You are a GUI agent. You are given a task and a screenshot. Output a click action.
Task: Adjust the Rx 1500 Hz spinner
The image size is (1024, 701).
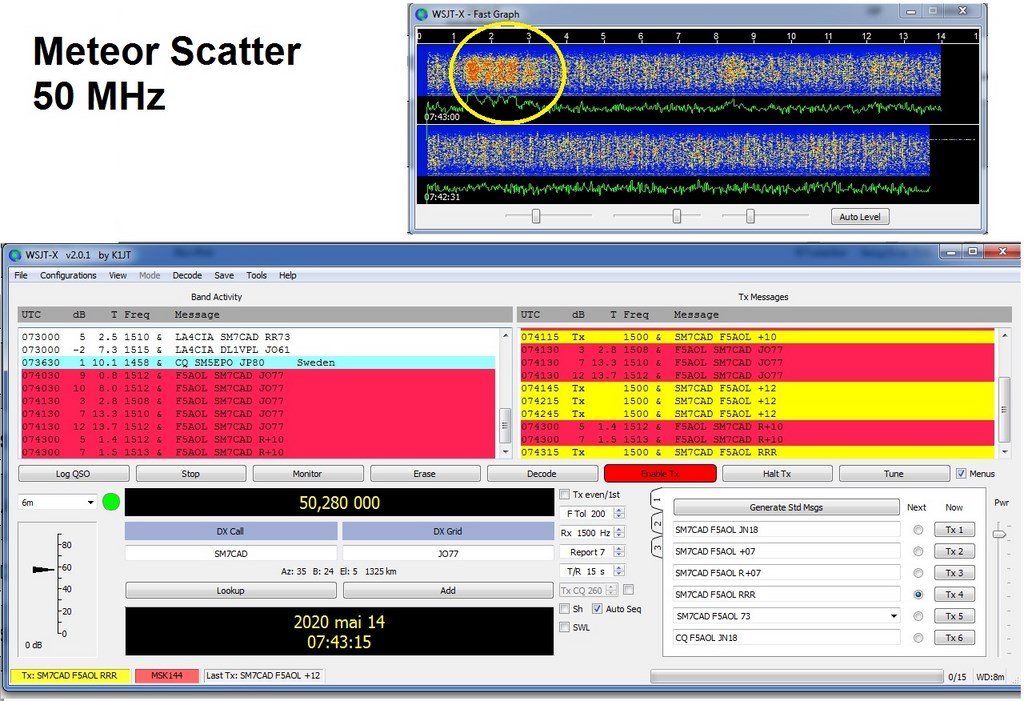tap(619, 532)
